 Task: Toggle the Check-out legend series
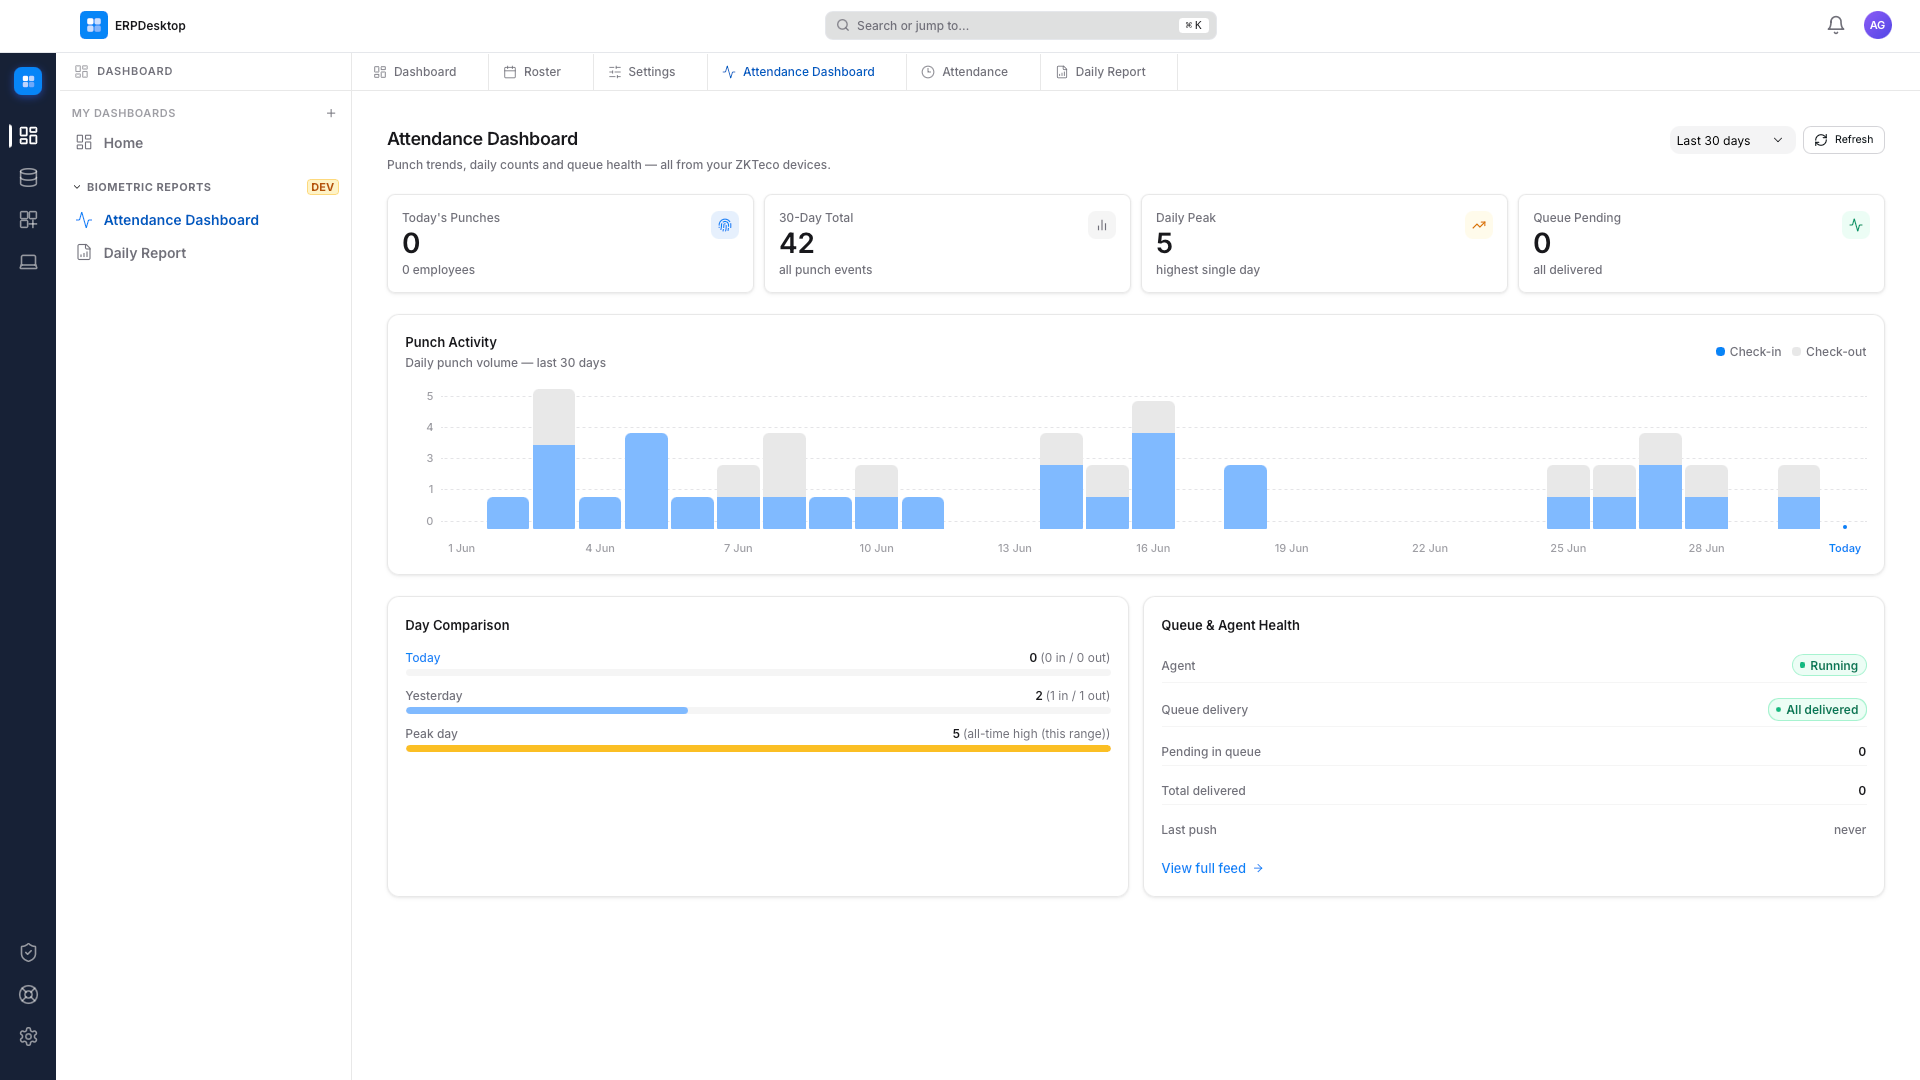click(x=1829, y=351)
